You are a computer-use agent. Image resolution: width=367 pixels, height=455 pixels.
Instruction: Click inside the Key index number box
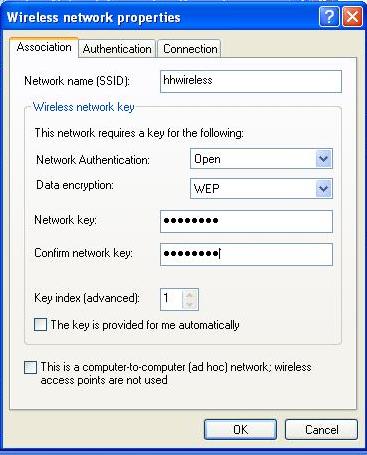click(172, 299)
